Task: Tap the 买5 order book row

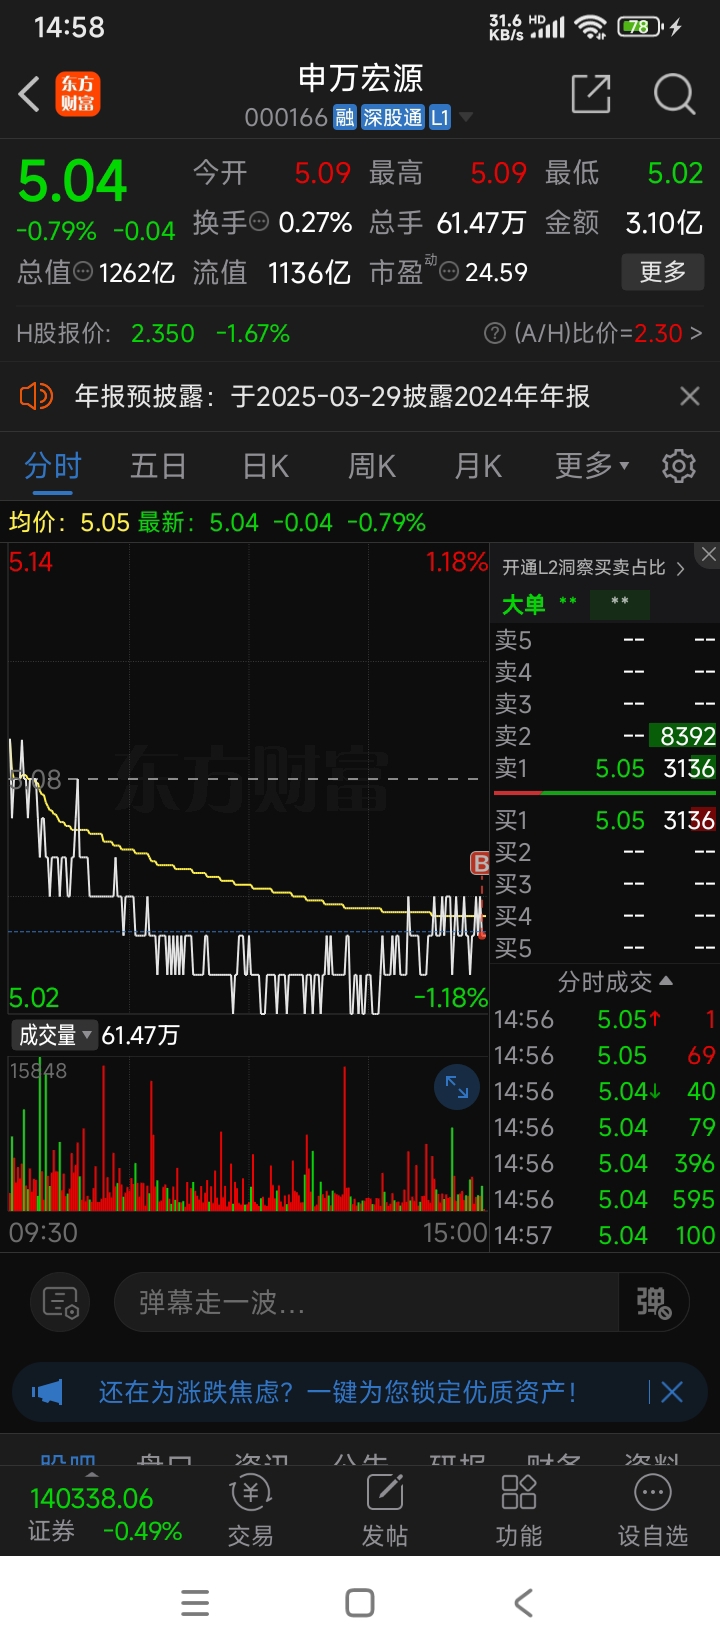Action: 605,948
